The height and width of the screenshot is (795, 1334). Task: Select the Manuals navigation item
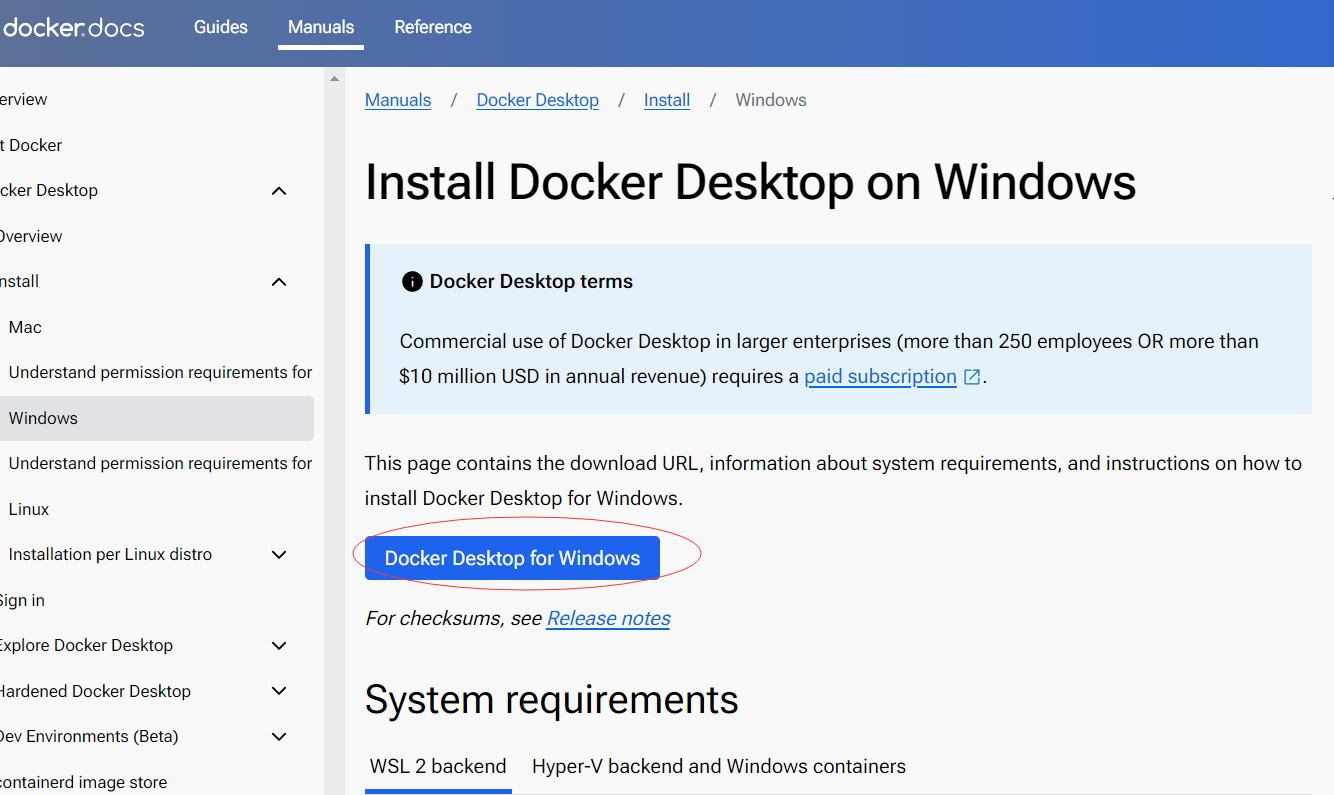(321, 27)
